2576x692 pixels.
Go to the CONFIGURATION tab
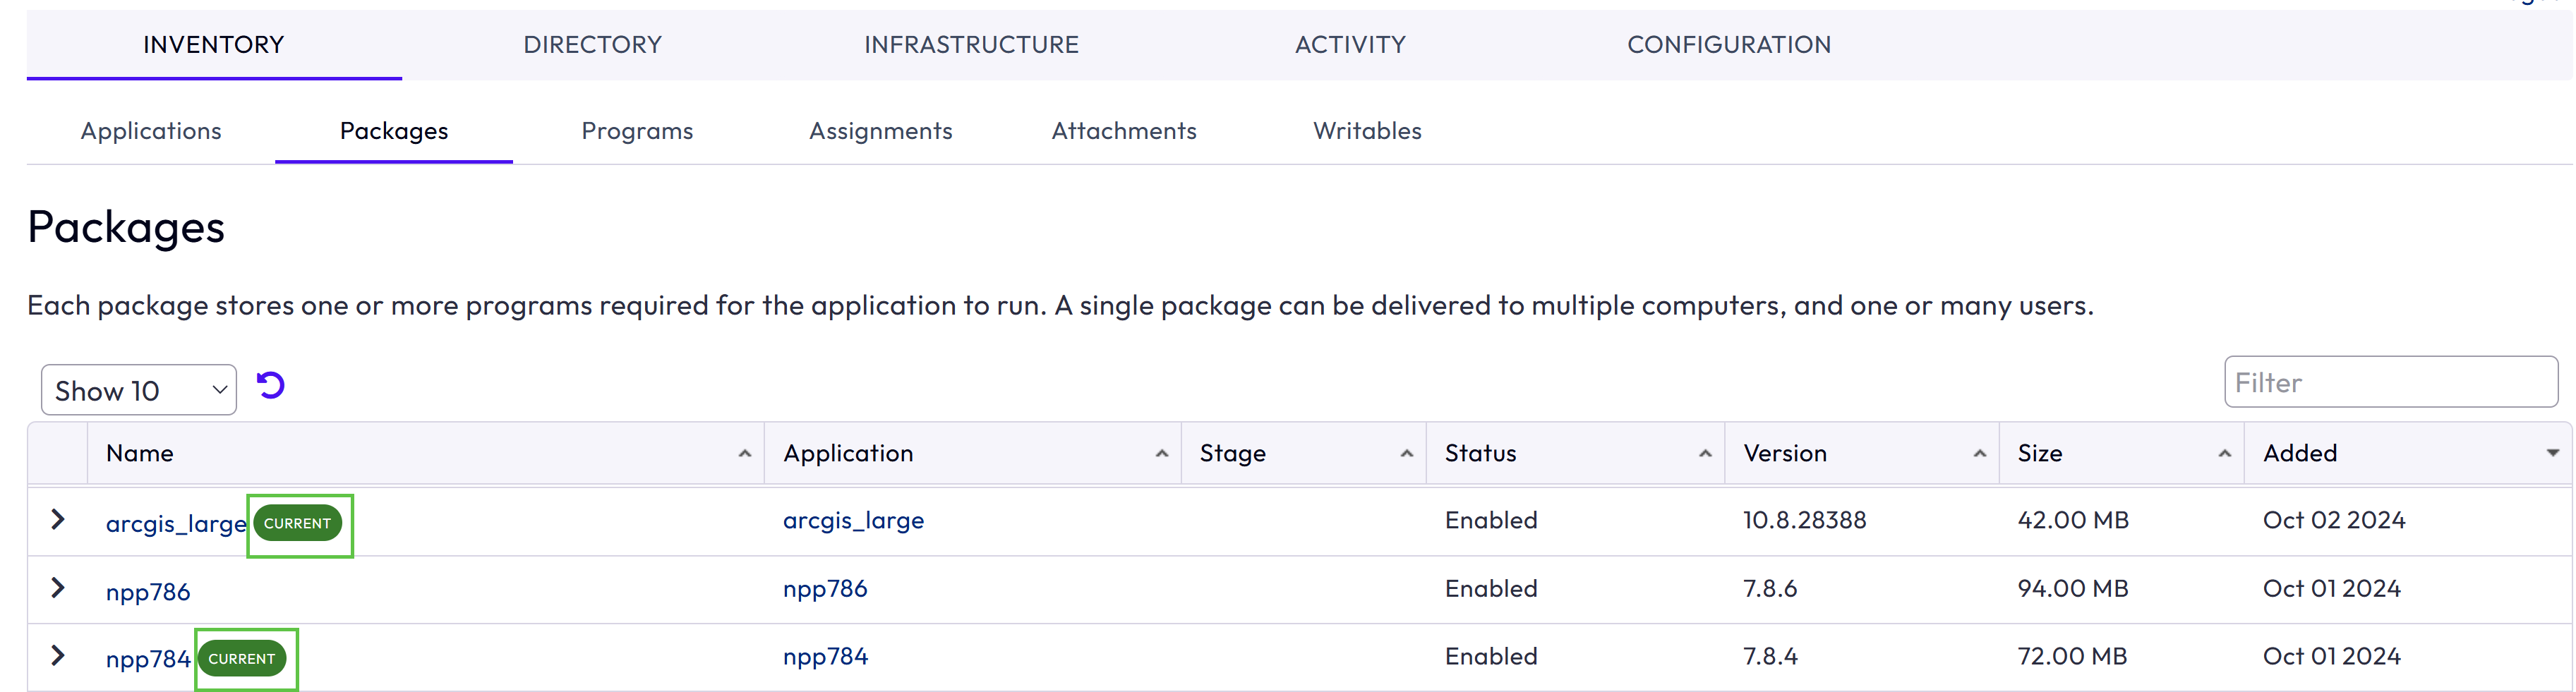point(1729,45)
